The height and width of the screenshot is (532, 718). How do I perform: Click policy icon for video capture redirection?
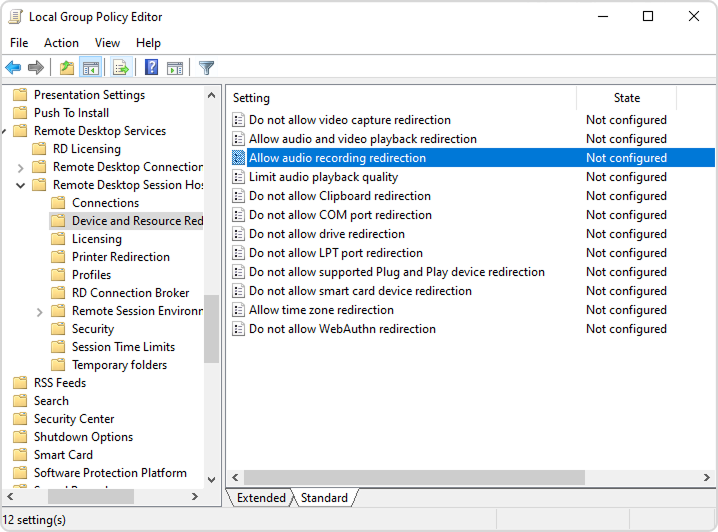coord(239,120)
